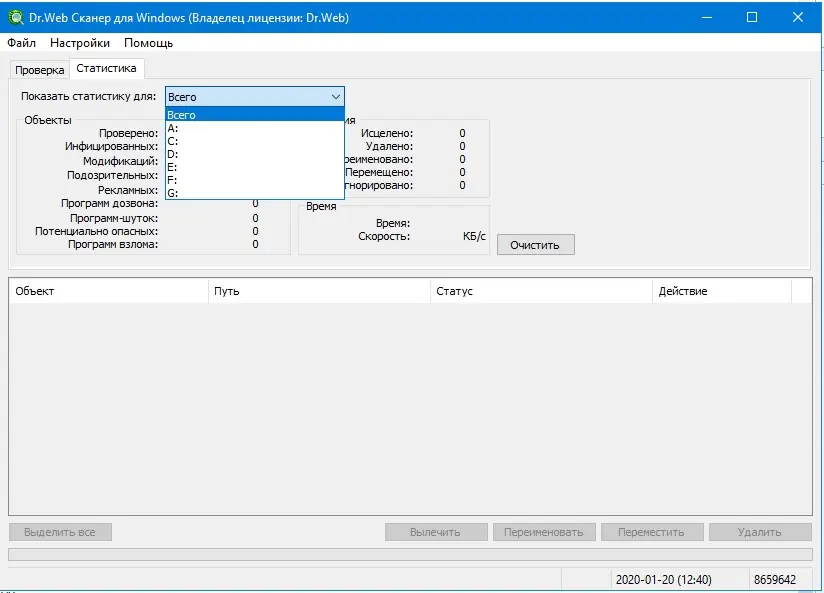Click the Перемещено: label
The width and height of the screenshot is (824, 593).
(x=379, y=172)
